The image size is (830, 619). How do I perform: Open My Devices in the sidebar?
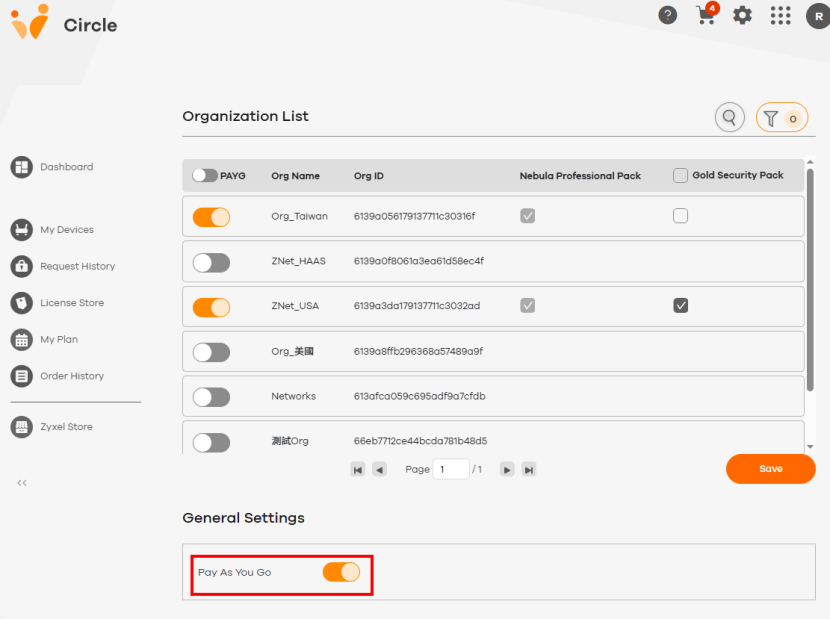67,229
